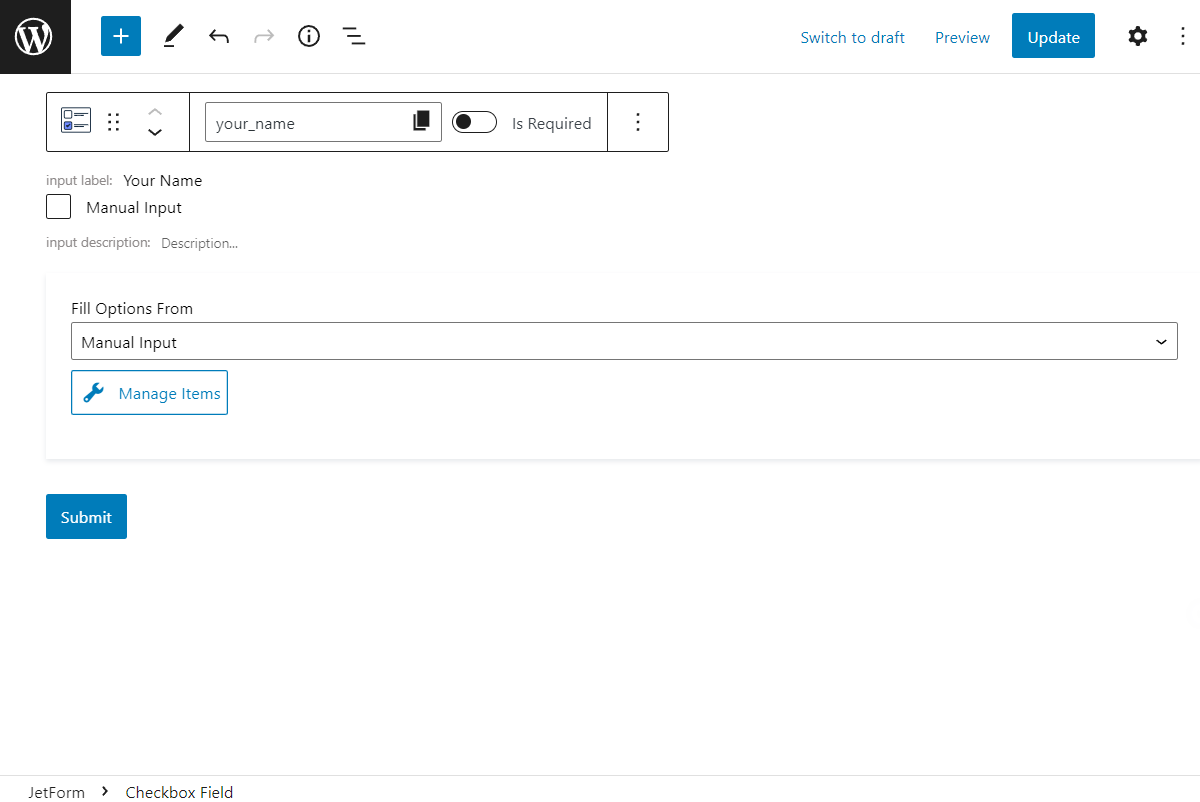Open the block options menu
Viewport: 1200px width, 802px height.
tap(638, 121)
